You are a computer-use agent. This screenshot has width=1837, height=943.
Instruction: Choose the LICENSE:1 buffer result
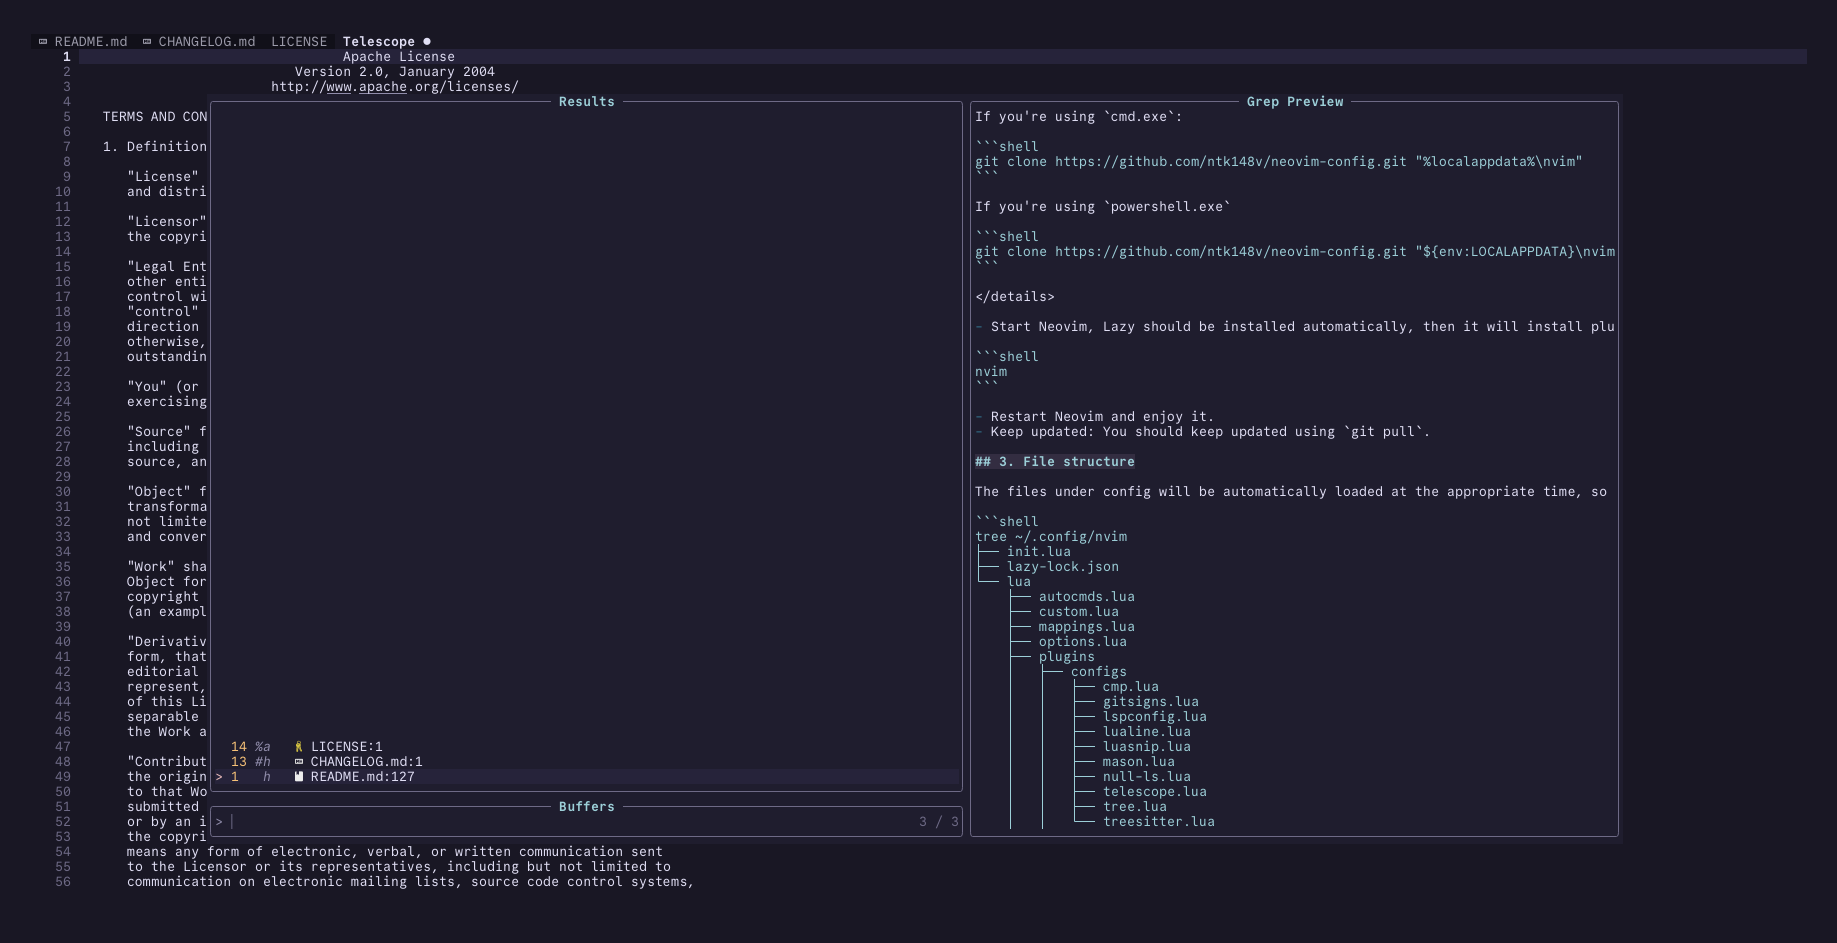(x=346, y=747)
